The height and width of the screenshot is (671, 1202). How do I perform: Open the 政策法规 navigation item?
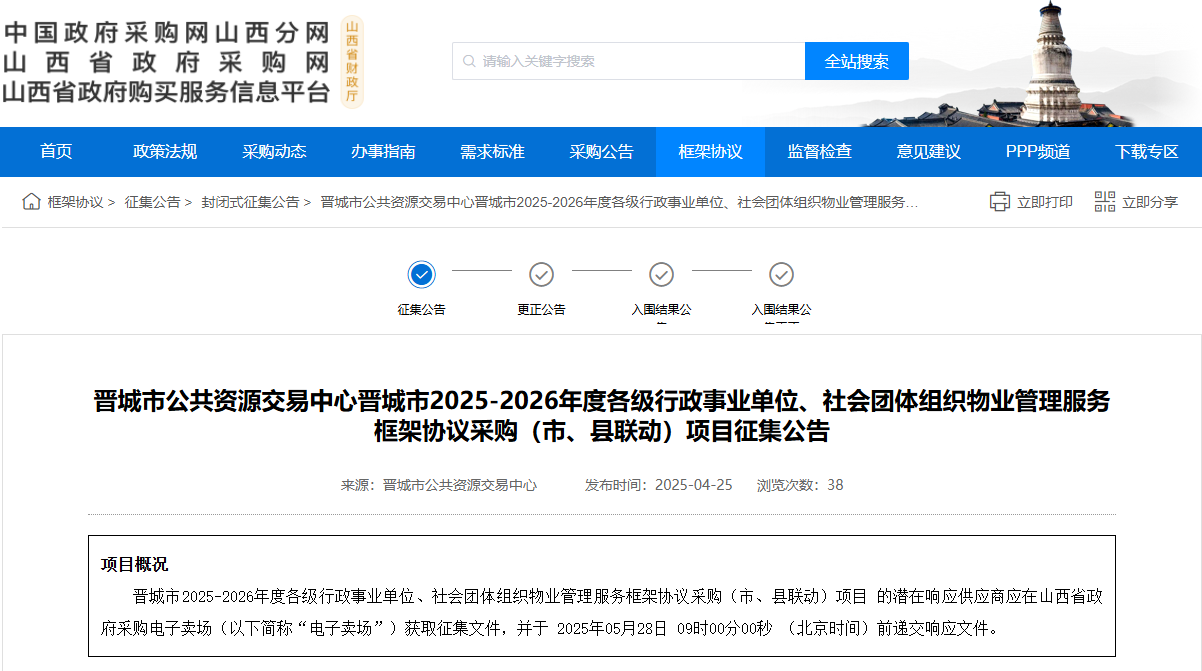[165, 152]
